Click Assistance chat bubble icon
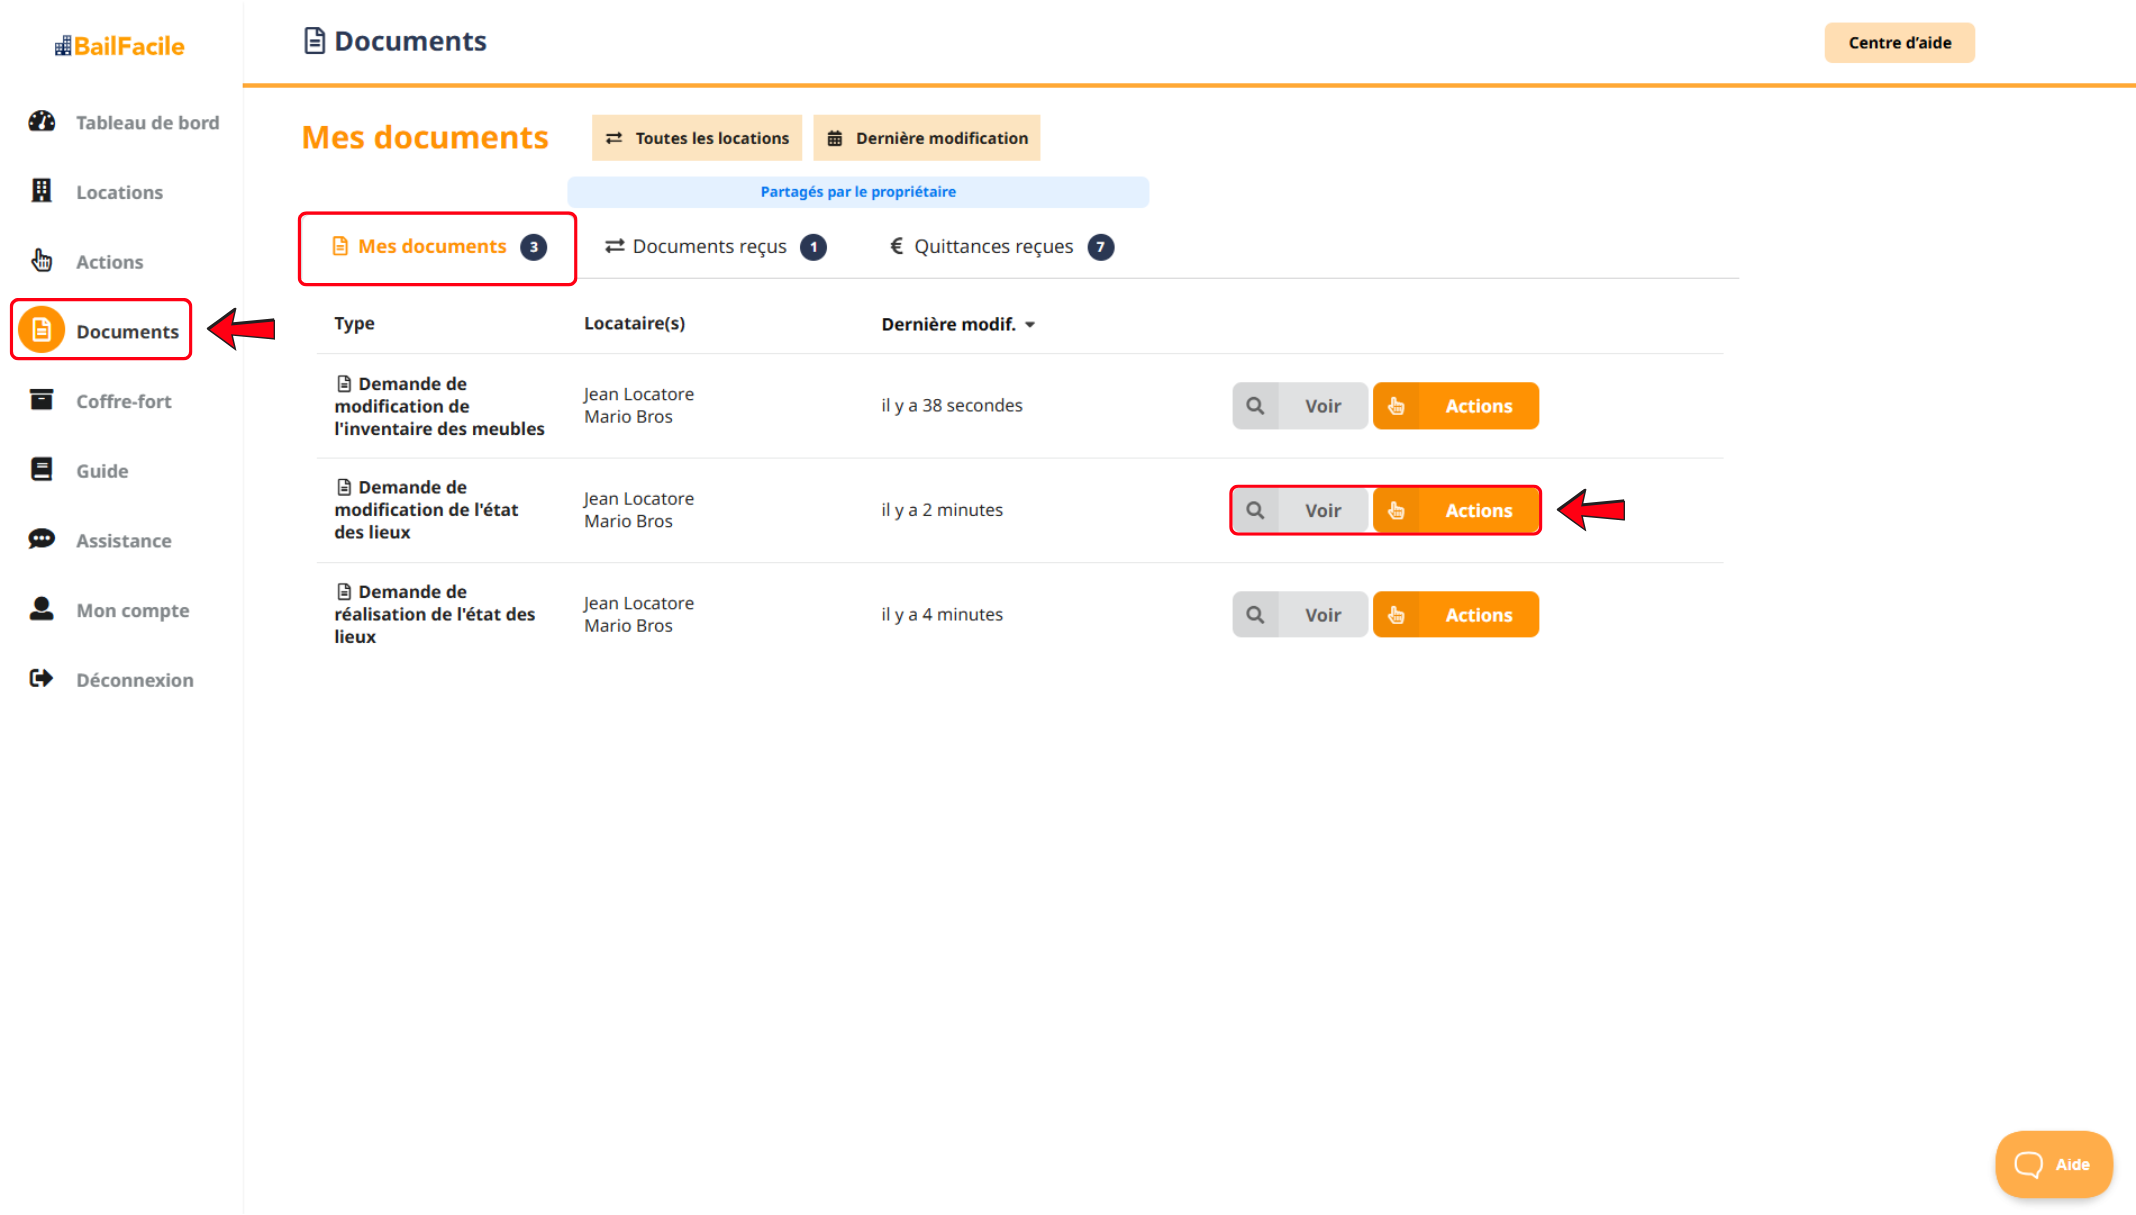Screen dimensions: 2136x1215 point(42,540)
